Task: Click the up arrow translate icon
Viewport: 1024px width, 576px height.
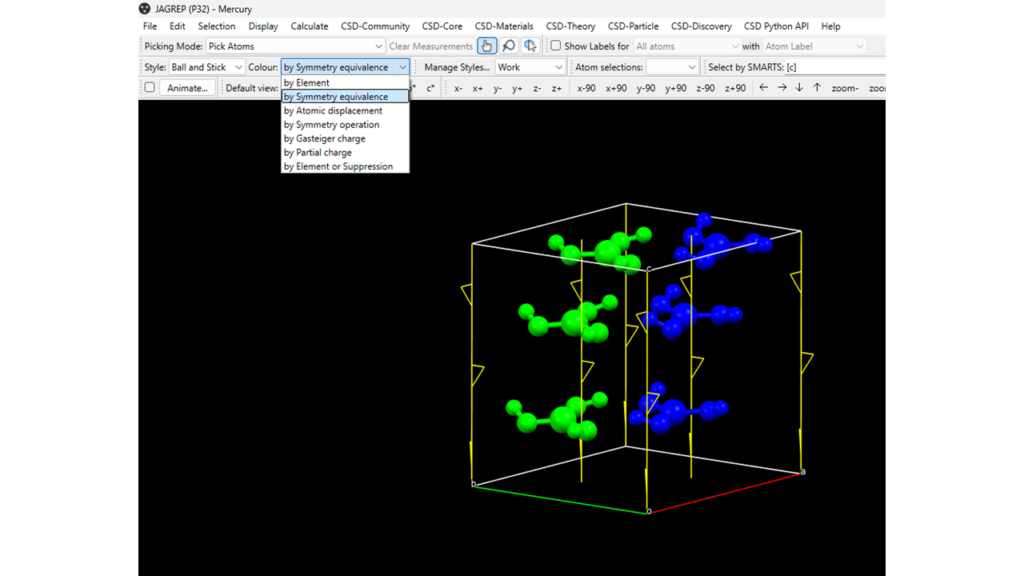Action: pos(817,88)
